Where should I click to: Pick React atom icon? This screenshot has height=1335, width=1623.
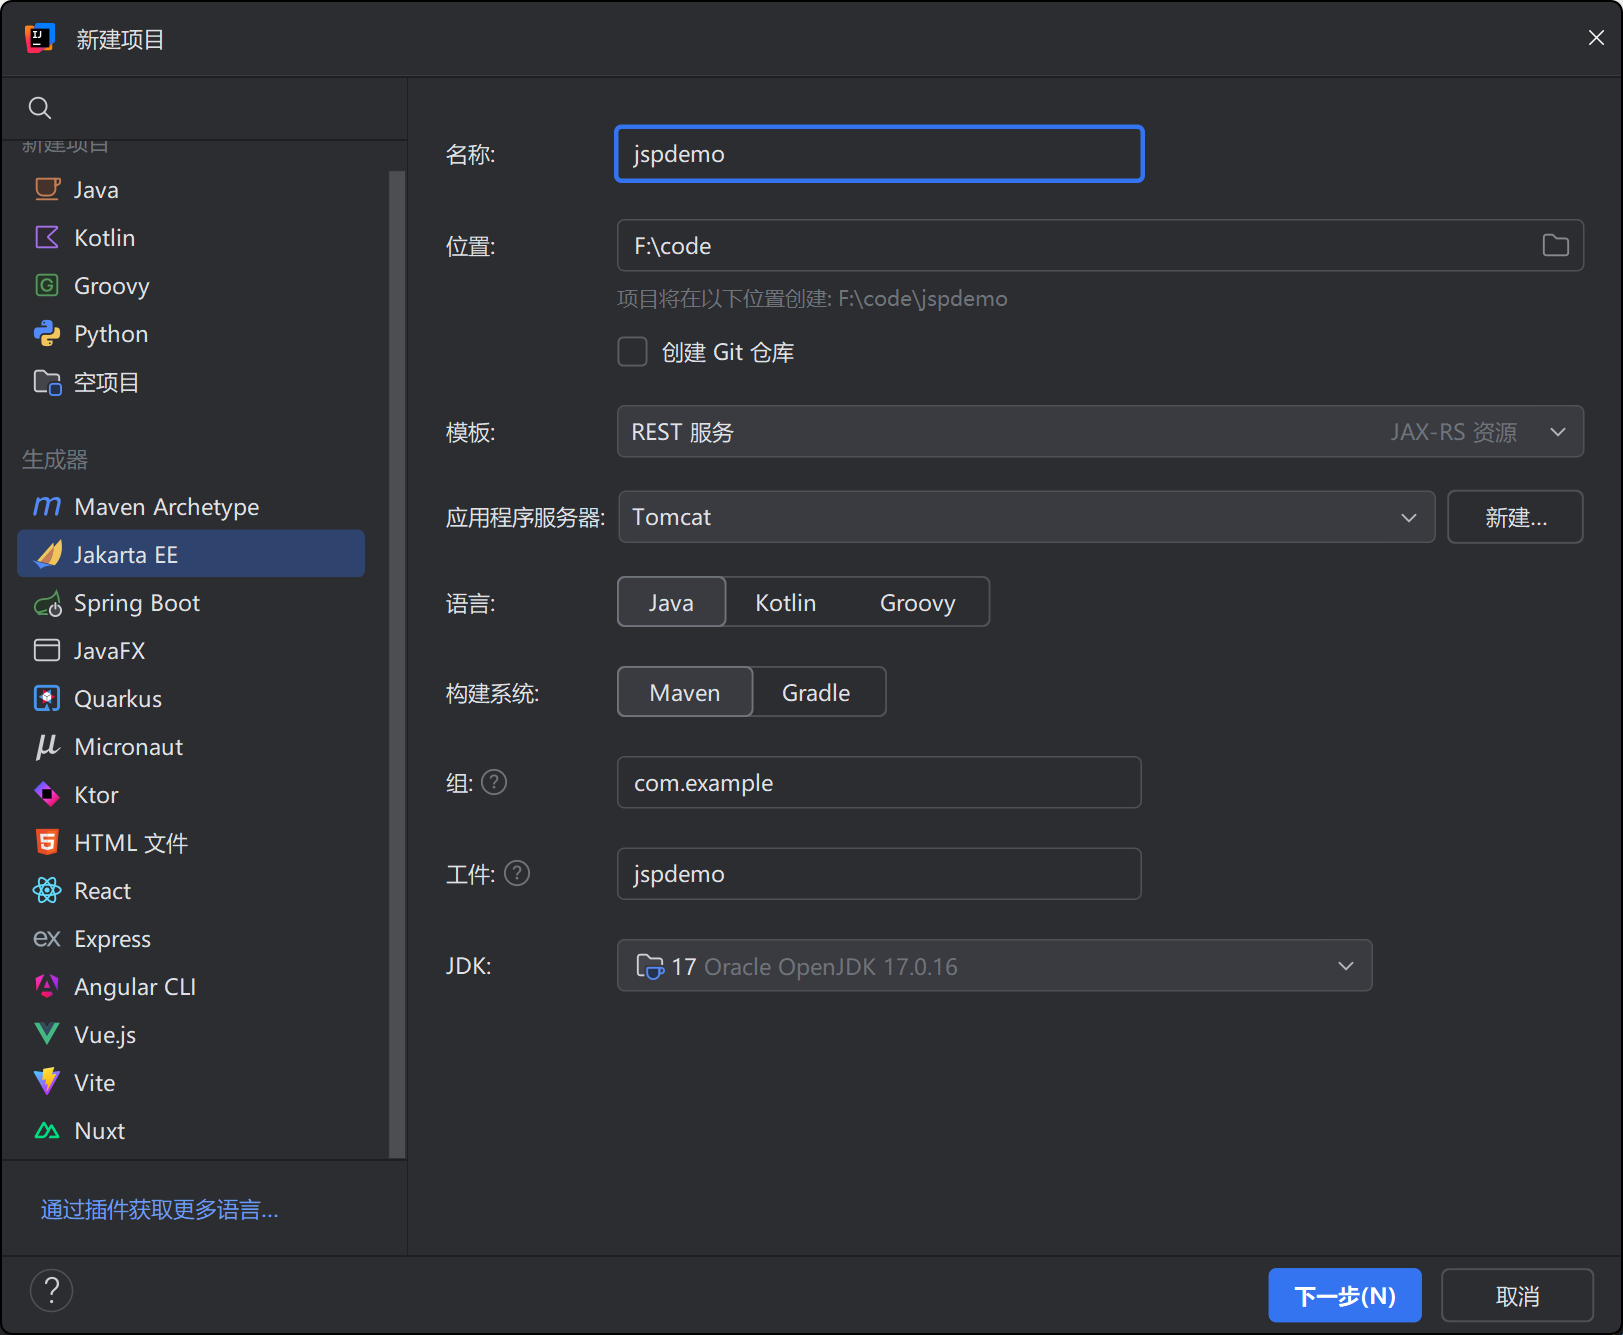click(x=47, y=891)
